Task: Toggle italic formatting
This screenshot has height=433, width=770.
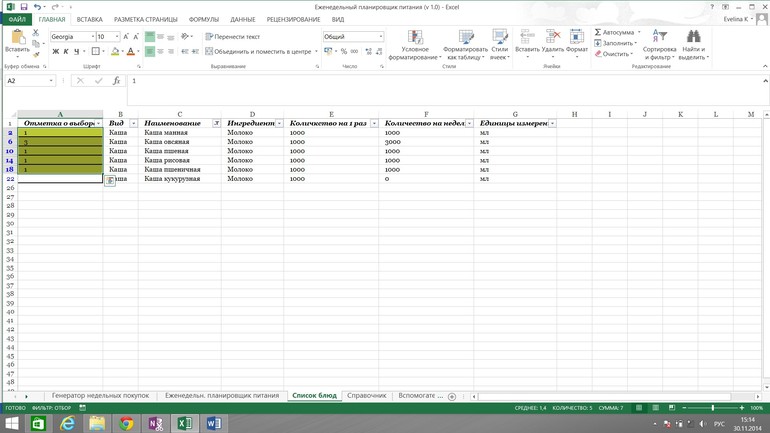Action: [x=66, y=52]
